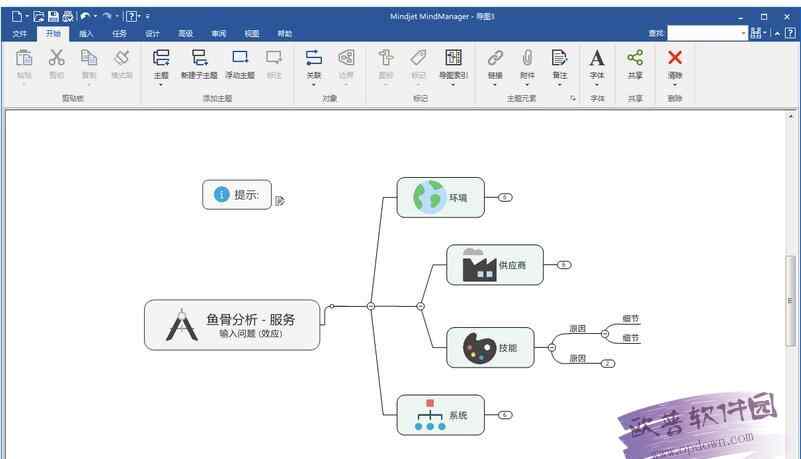Click the 共享 share icon

(x=635, y=58)
